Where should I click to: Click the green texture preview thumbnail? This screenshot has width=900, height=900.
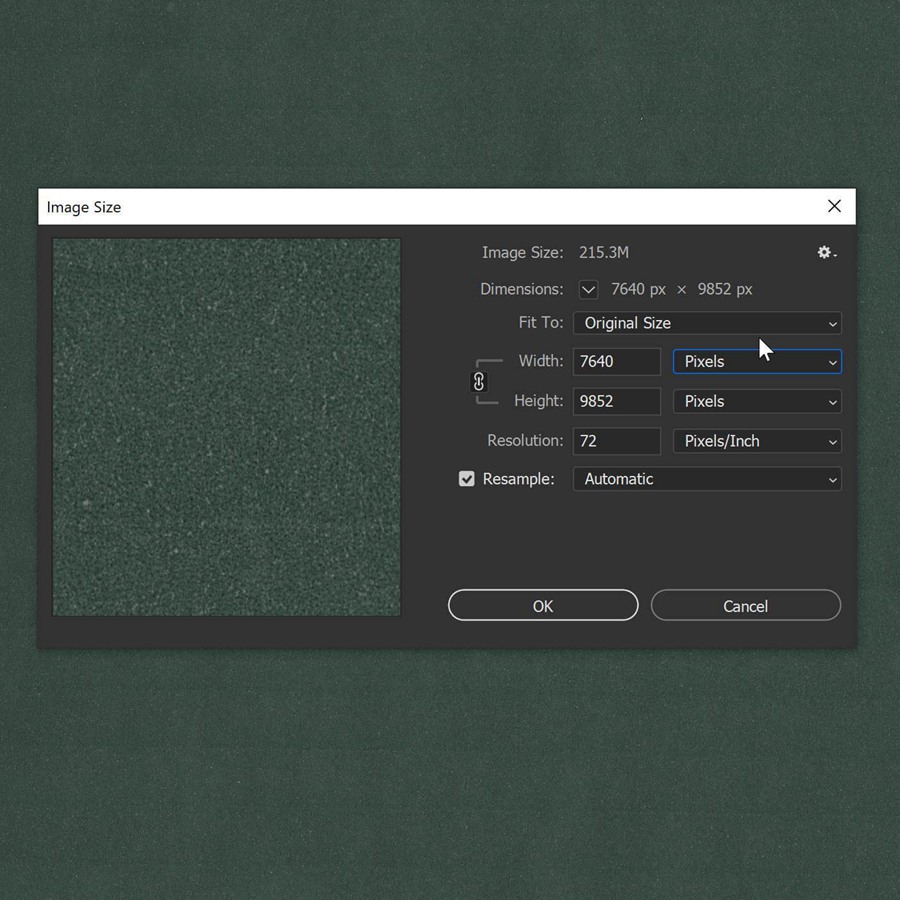[227, 427]
